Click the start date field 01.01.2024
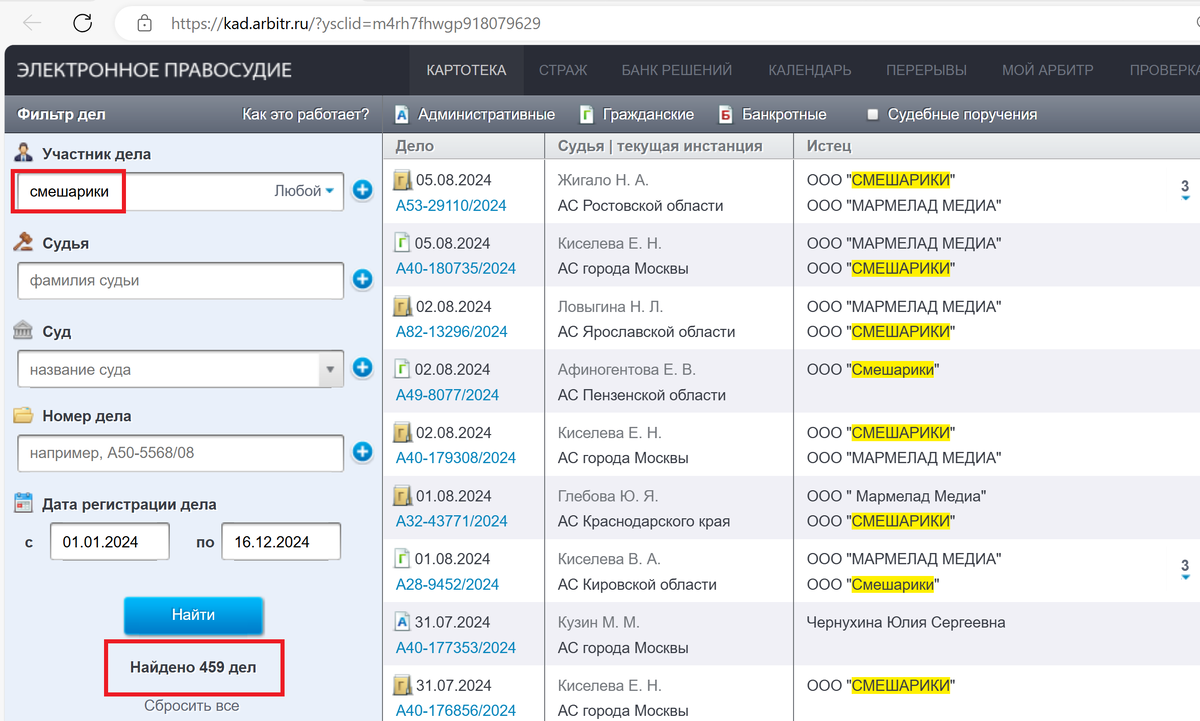This screenshot has width=1200, height=721. 109,542
